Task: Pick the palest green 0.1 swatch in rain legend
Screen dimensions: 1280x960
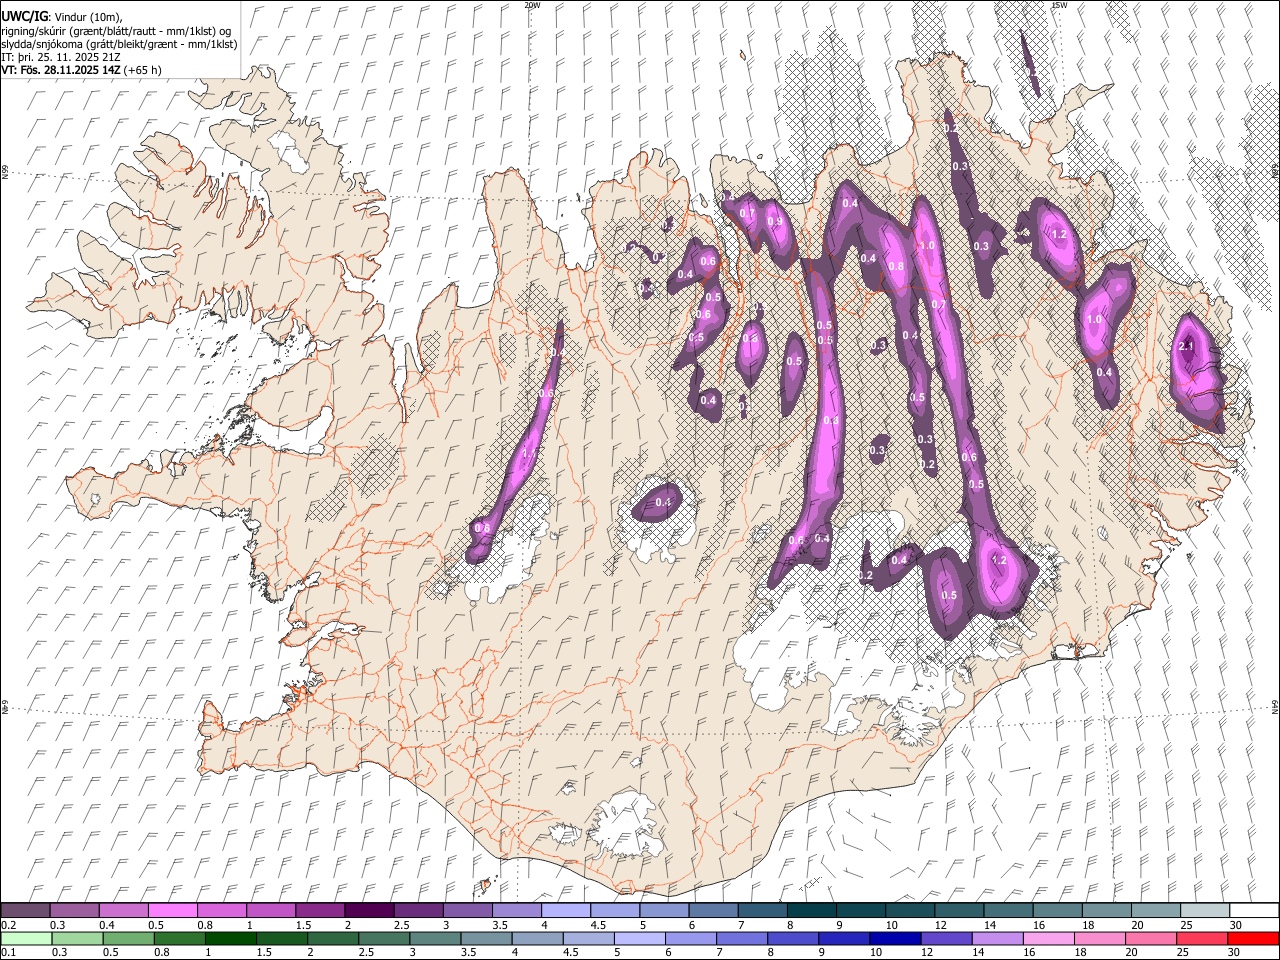Action: point(26,938)
